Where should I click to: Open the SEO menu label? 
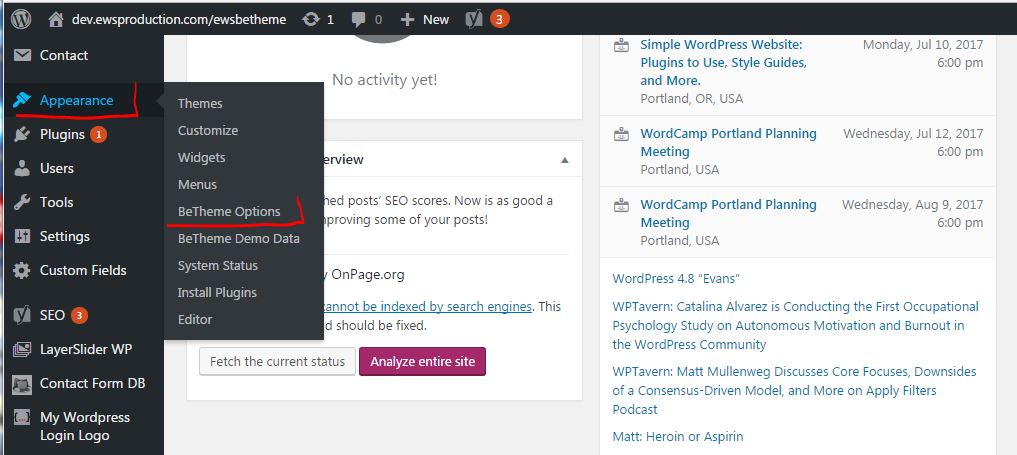tap(53, 316)
